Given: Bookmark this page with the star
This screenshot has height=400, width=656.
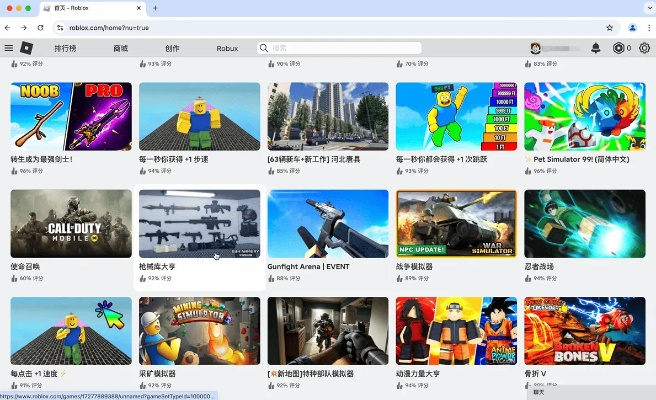Looking at the screenshot, I should [x=610, y=28].
